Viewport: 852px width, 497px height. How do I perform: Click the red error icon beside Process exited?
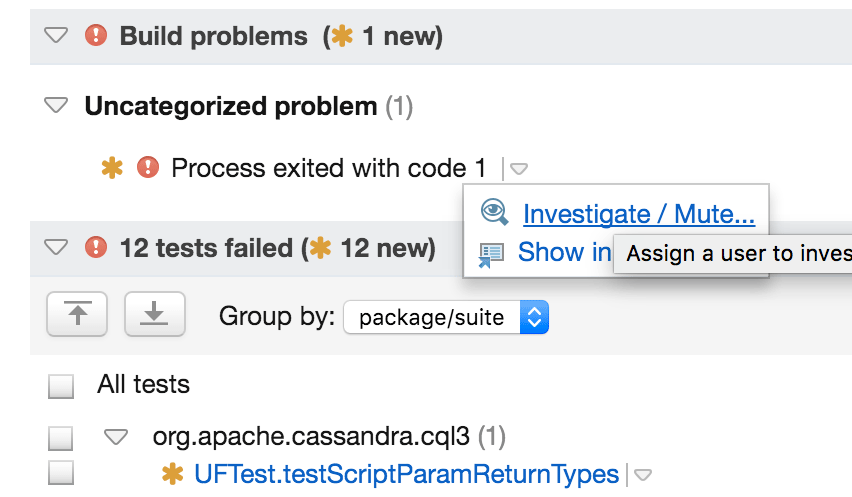148,168
